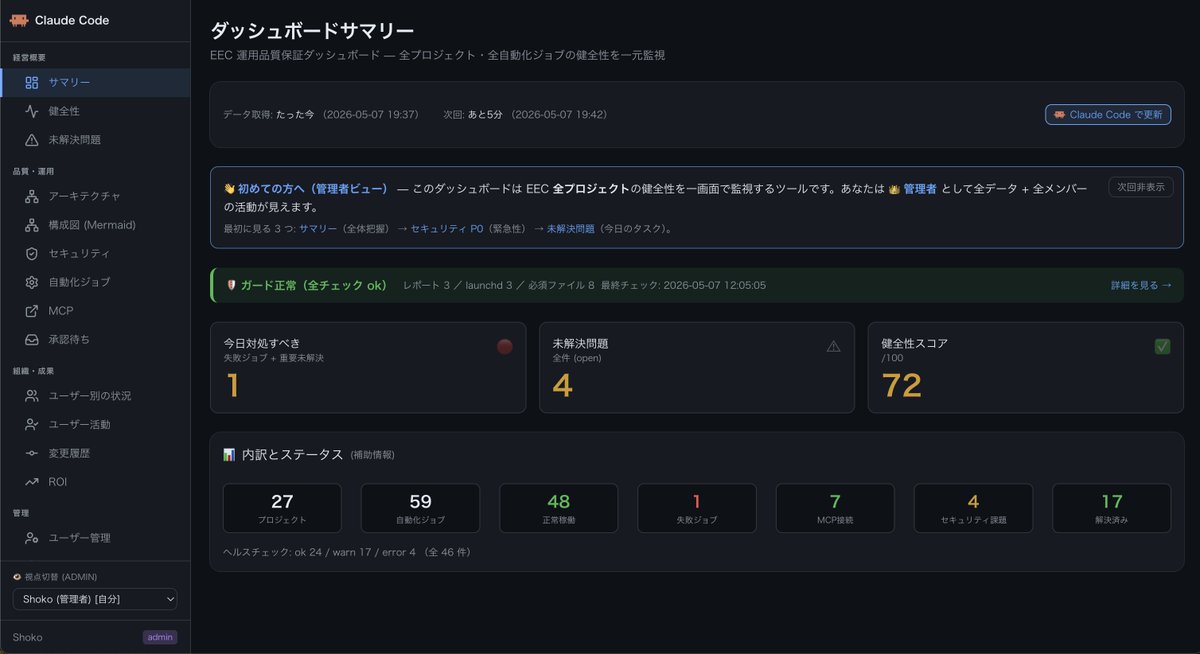Open ユーザー別の状況 in the sidebar
Image resolution: width=1200 pixels, height=654 pixels.
[x=95, y=396]
